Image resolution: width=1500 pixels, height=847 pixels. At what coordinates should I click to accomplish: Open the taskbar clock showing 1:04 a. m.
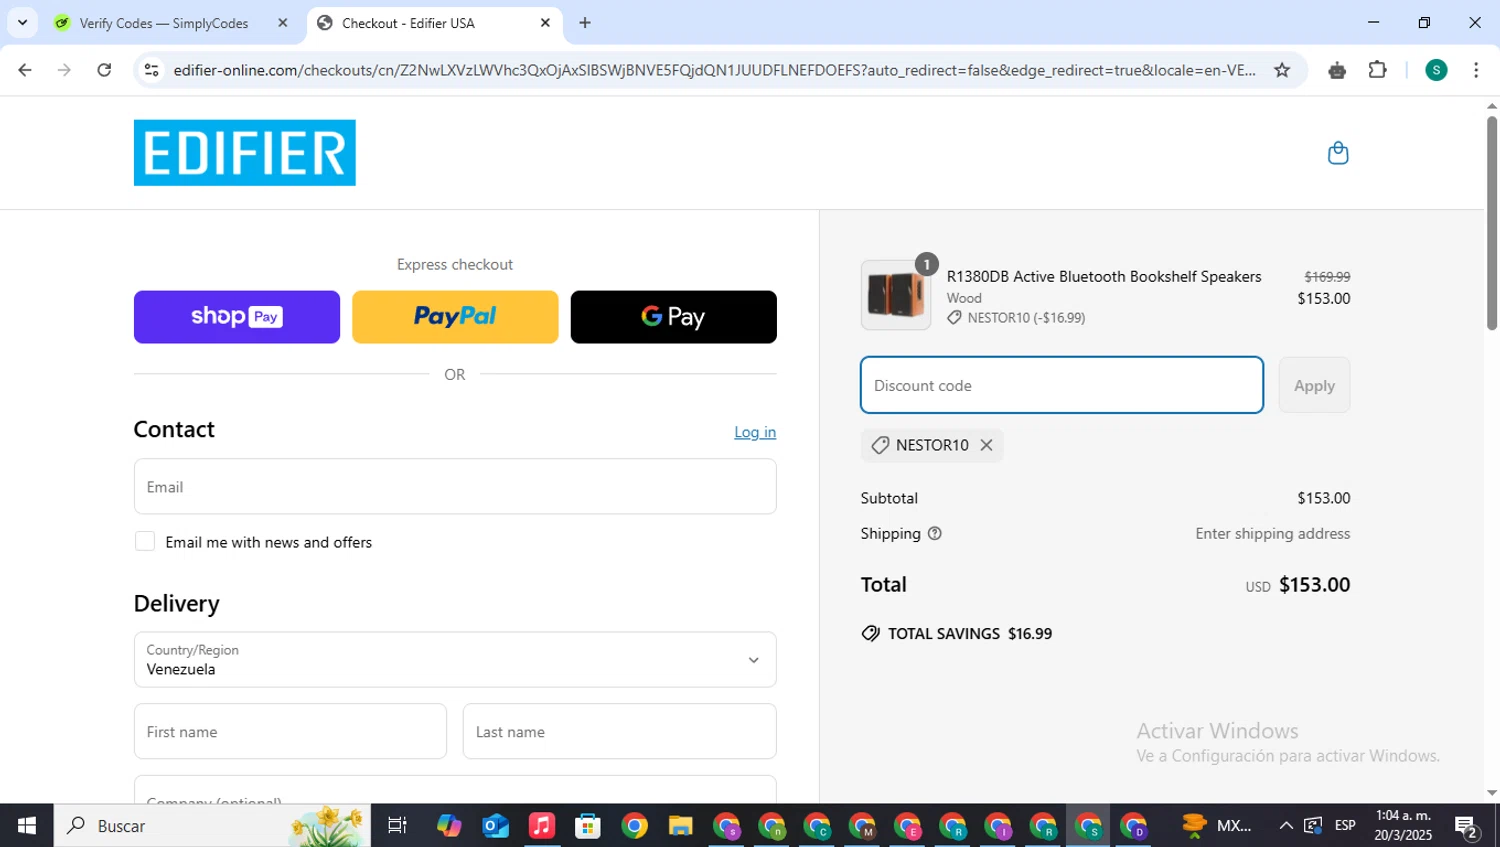(x=1403, y=826)
